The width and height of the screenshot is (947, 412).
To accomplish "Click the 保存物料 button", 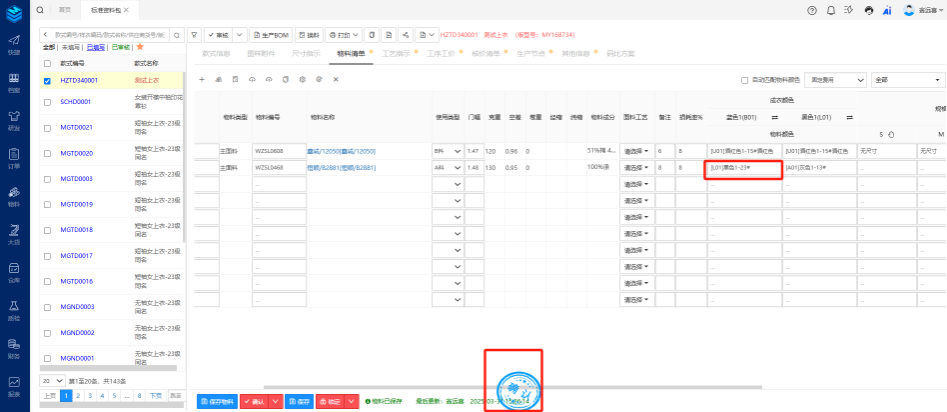I will pyautogui.click(x=217, y=401).
